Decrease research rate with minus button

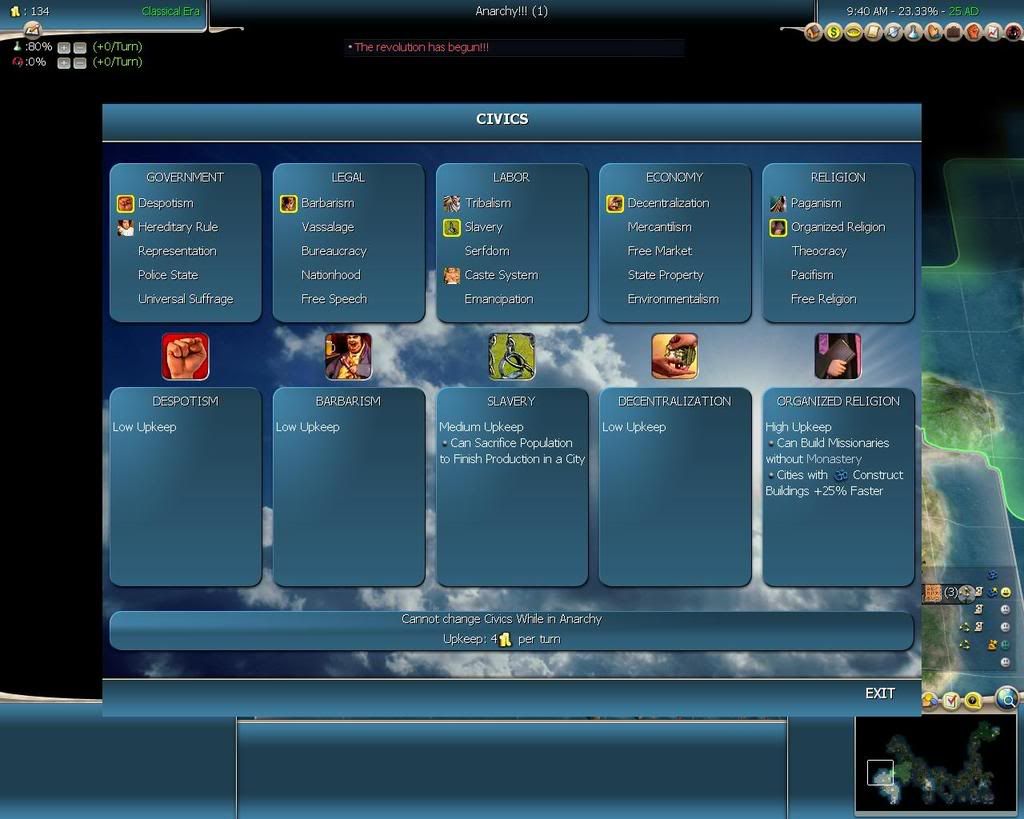80,48
